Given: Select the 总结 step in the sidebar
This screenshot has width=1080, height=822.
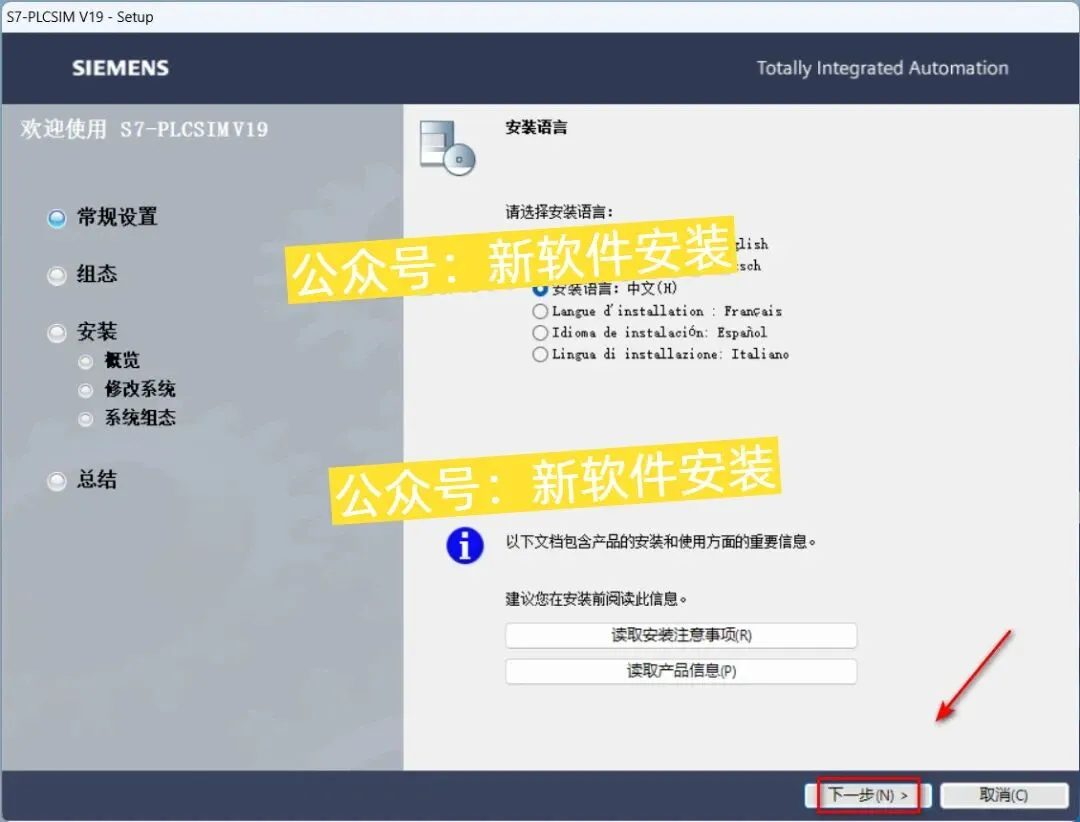Looking at the screenshot, I should 82,480.
